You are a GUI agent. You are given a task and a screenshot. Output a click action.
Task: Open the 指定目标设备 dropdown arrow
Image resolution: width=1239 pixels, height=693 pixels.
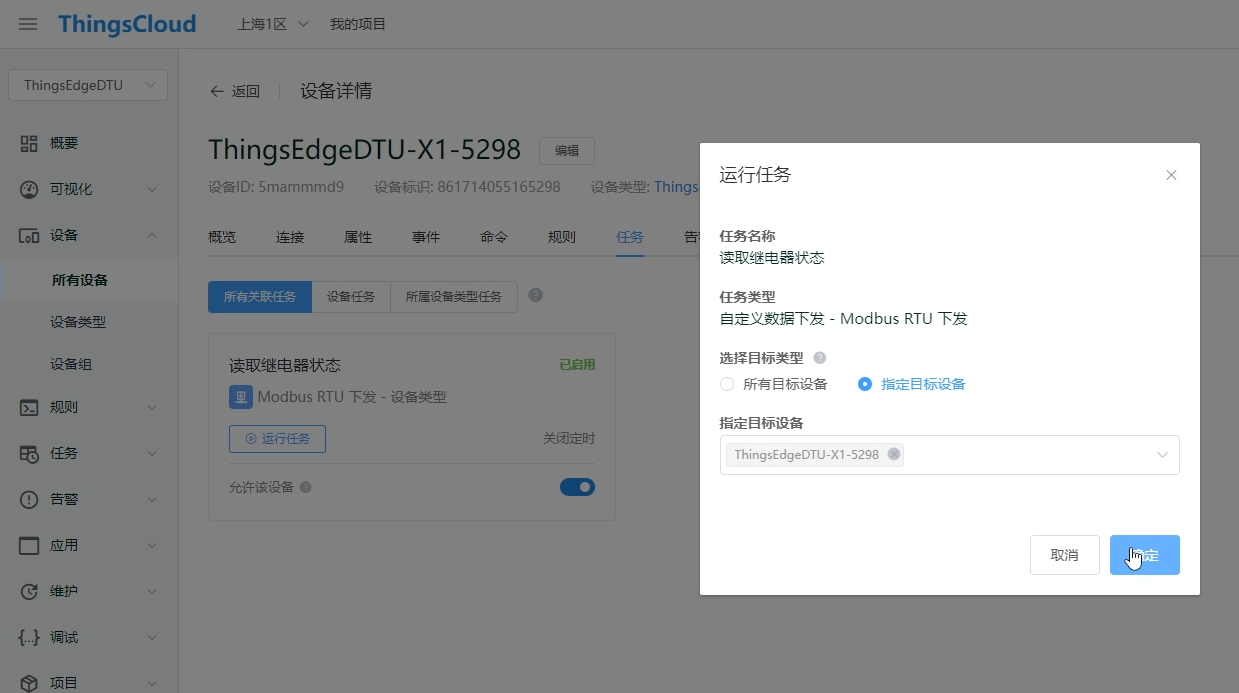[1162, 455]
